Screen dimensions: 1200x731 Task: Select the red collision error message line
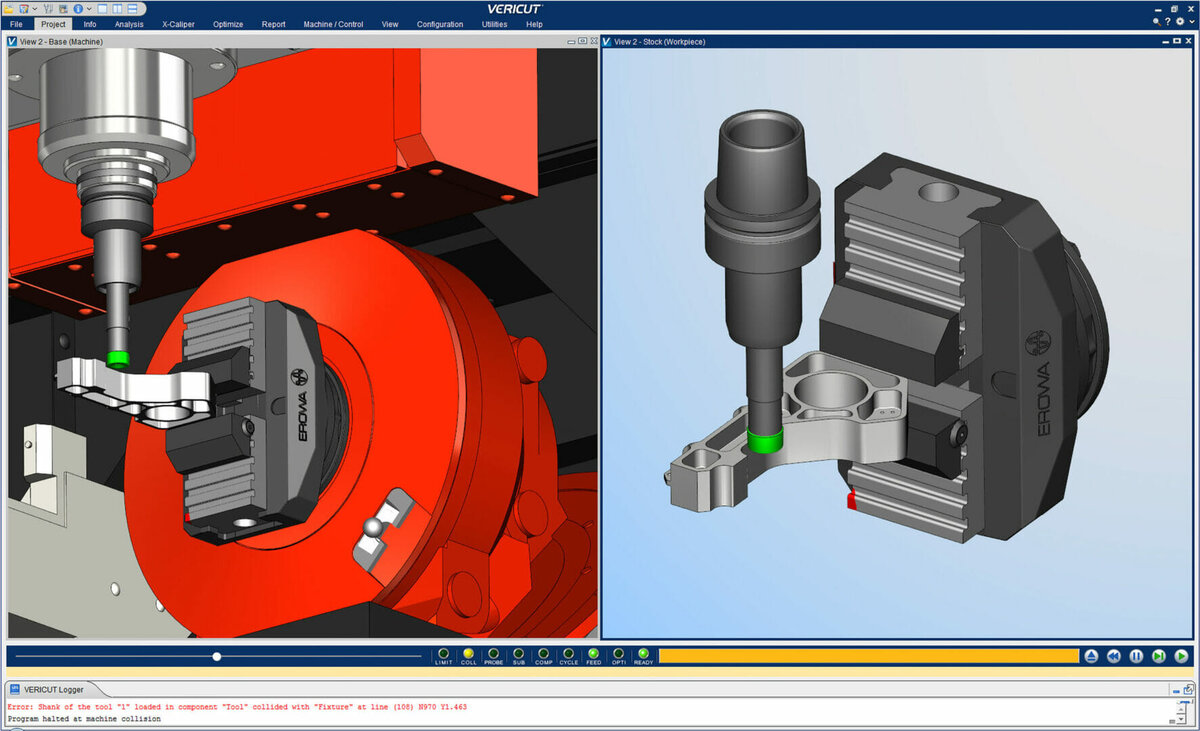237,707
